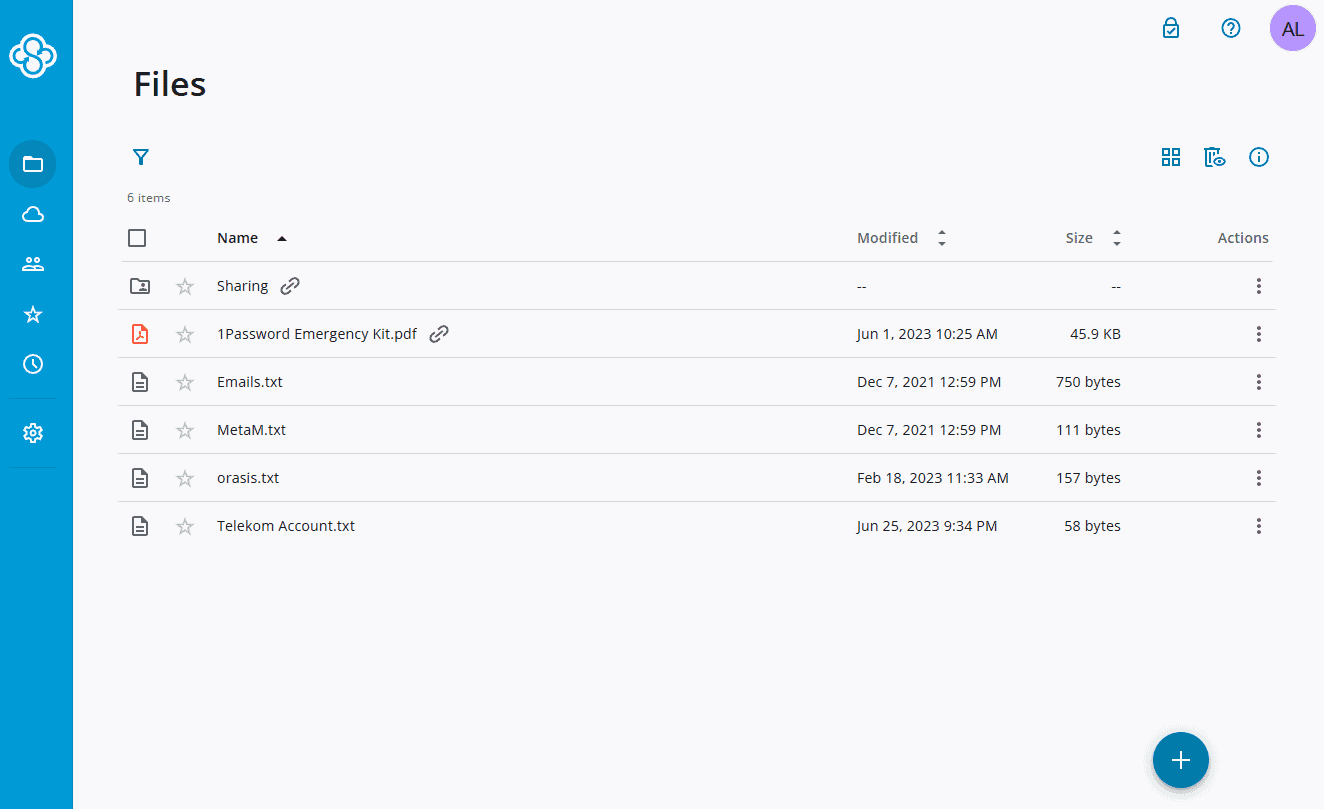Click the filter funnel icon
Viewport: 1324px width, 809px height.
pyautogui.click(x=141, y=157)
